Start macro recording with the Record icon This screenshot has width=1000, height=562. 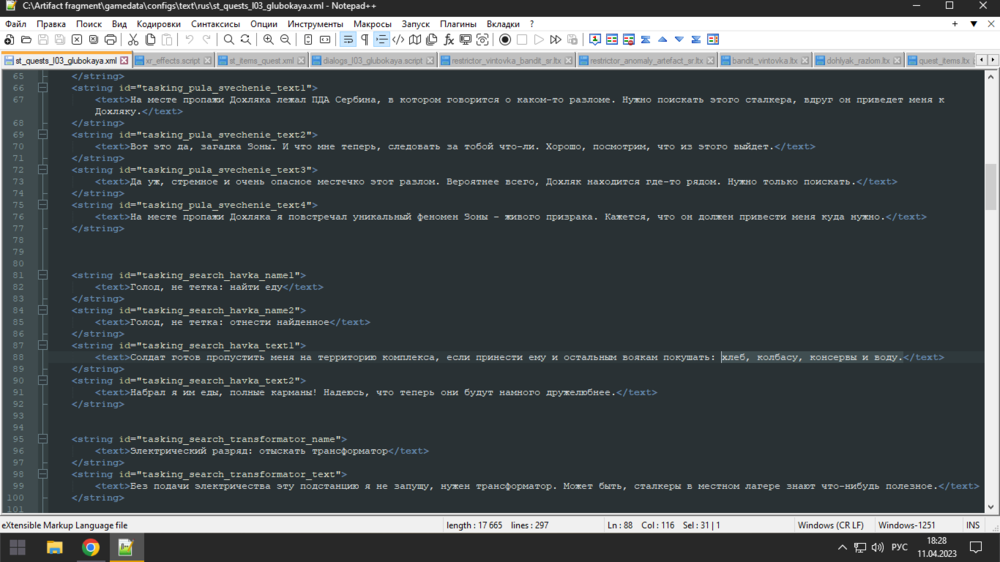tap(505, 40)
